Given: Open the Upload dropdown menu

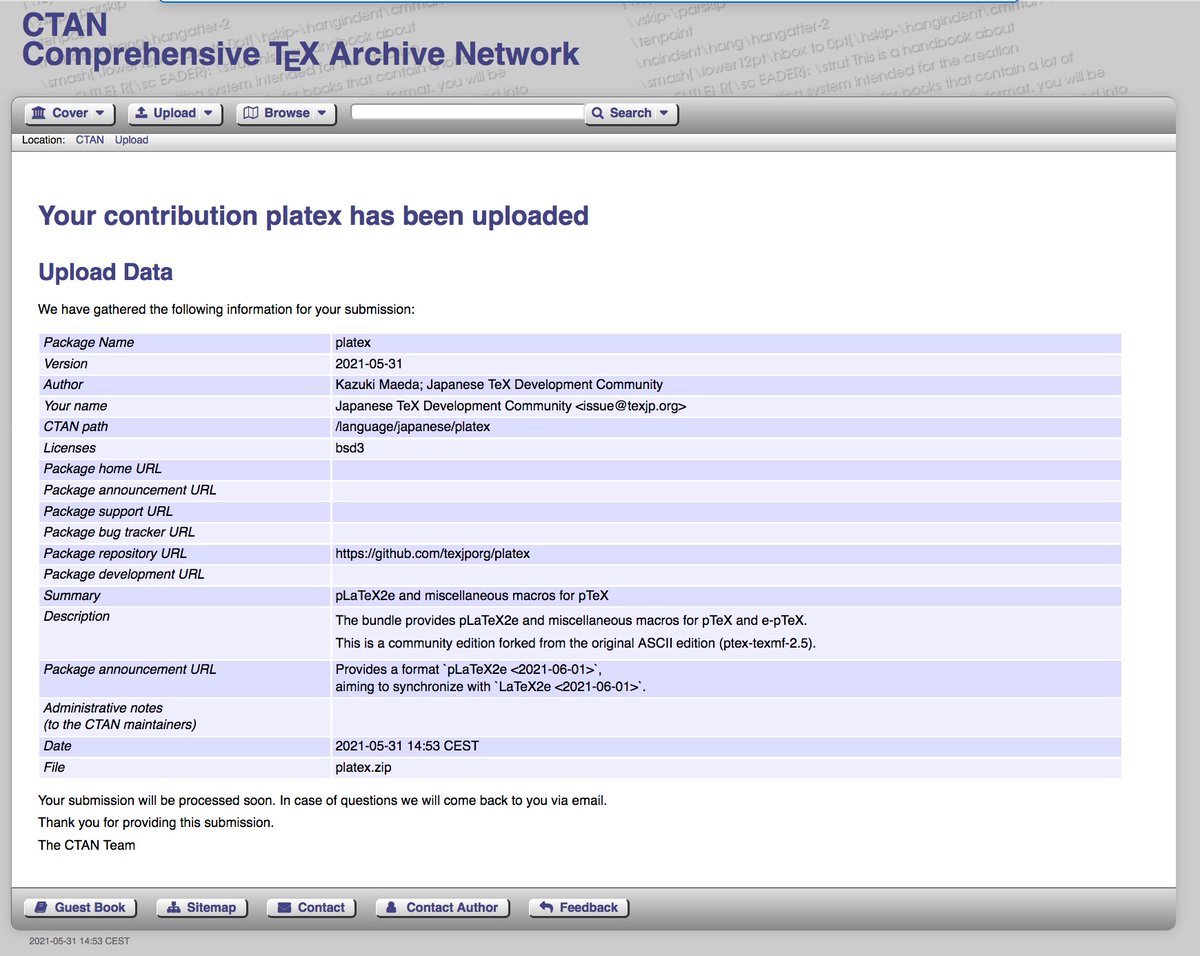Looking at the screenshot, I should 177,113.
